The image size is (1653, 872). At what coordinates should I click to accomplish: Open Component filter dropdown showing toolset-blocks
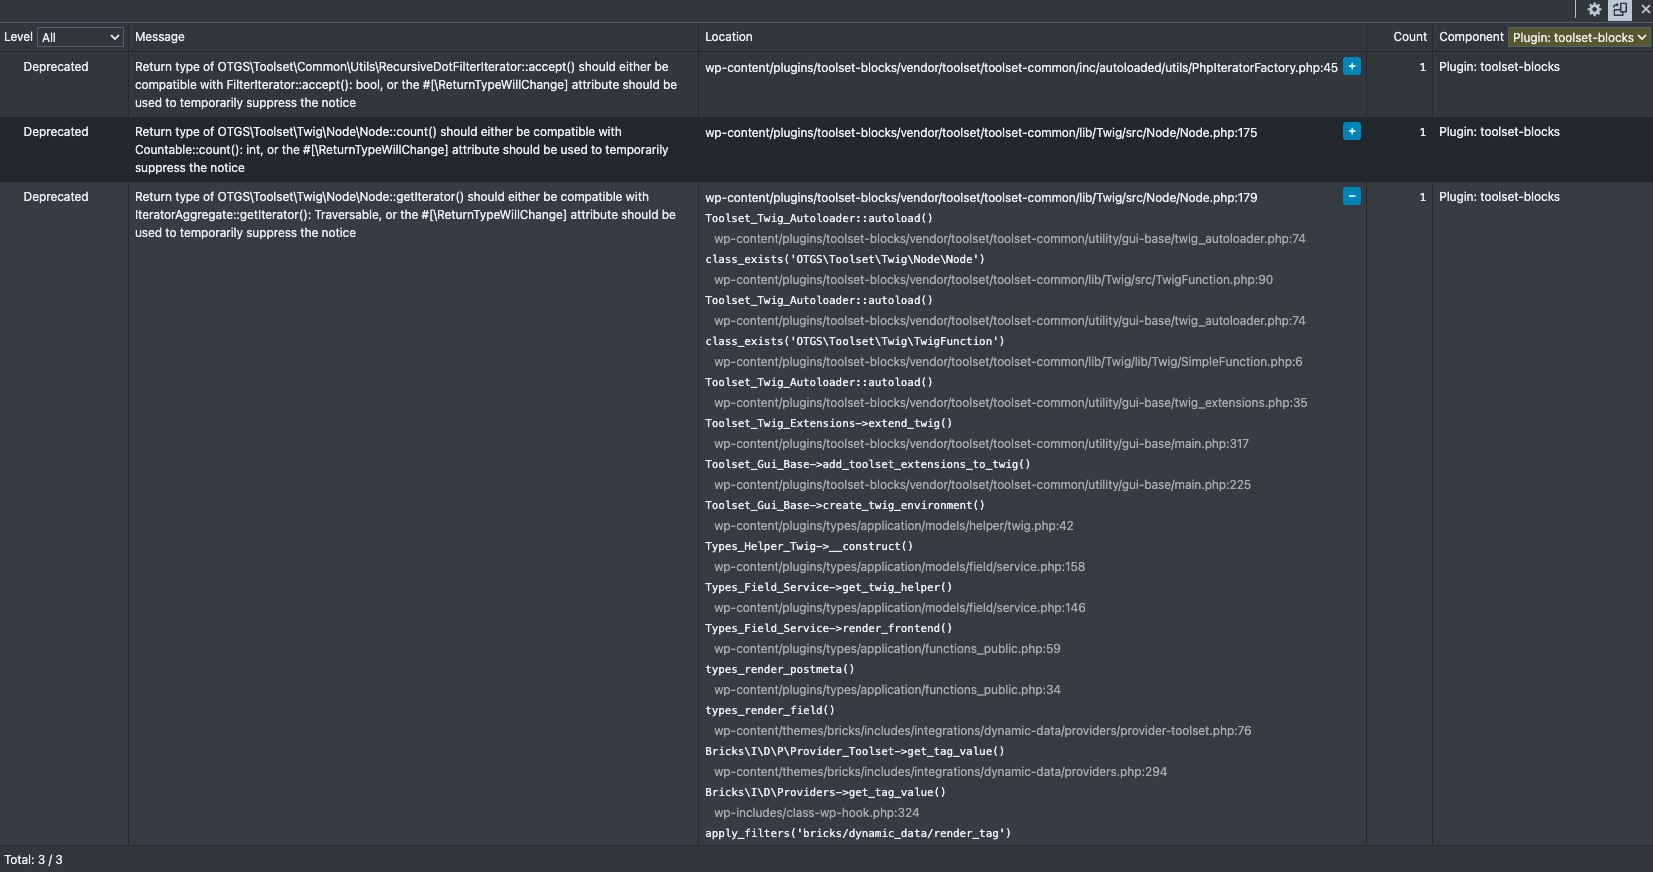coord(1578,37)
